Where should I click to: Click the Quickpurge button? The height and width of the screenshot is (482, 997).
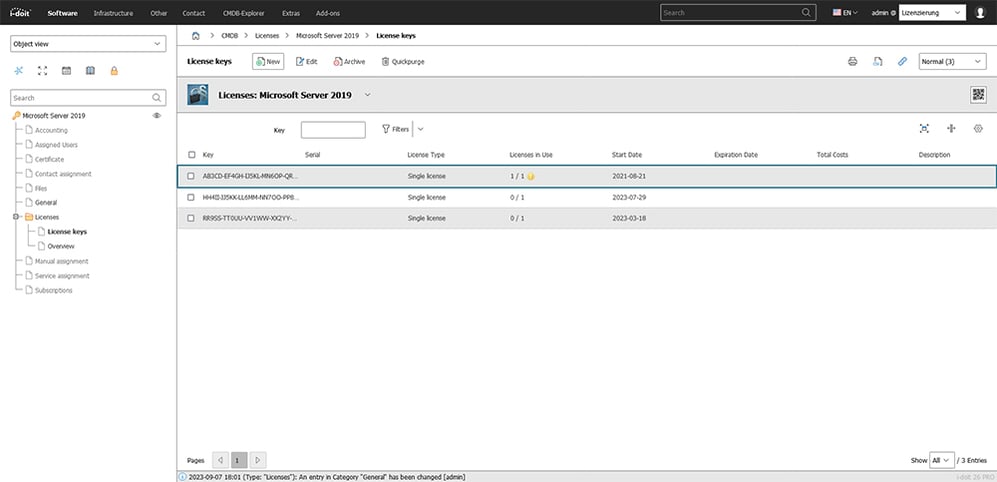pos(403,62)
